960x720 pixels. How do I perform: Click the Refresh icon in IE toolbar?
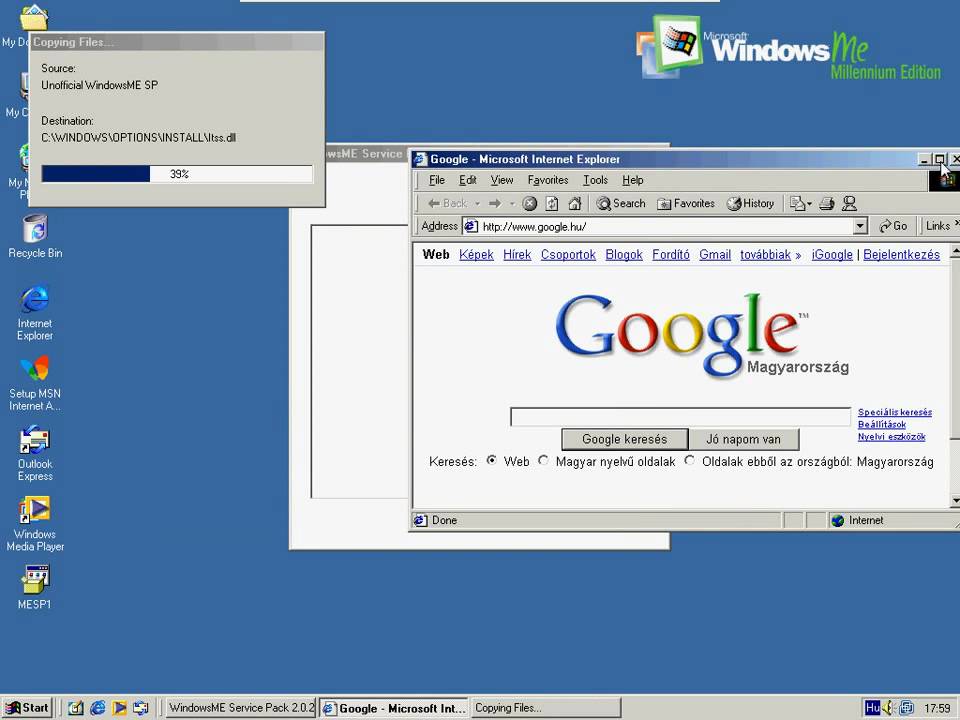pos(552,203)
